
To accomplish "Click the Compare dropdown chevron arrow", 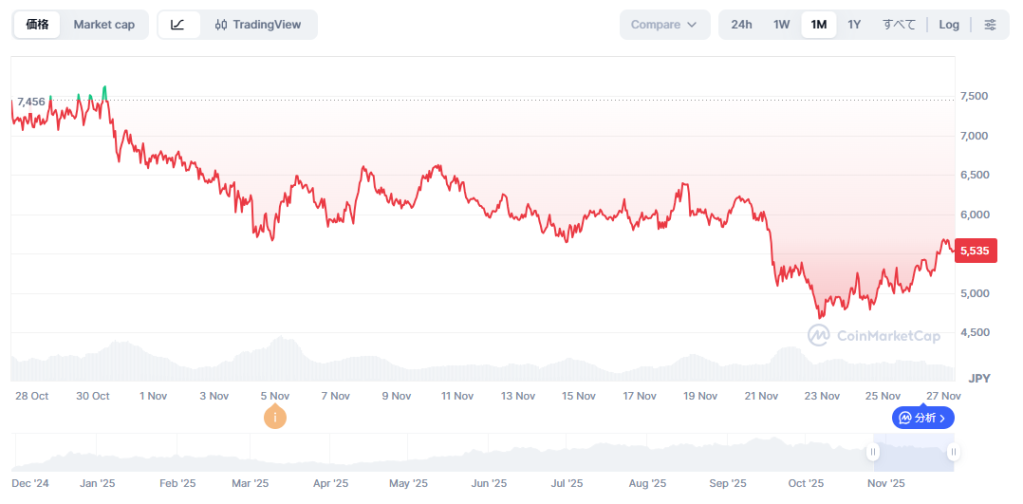I will [x=692, y=25].
